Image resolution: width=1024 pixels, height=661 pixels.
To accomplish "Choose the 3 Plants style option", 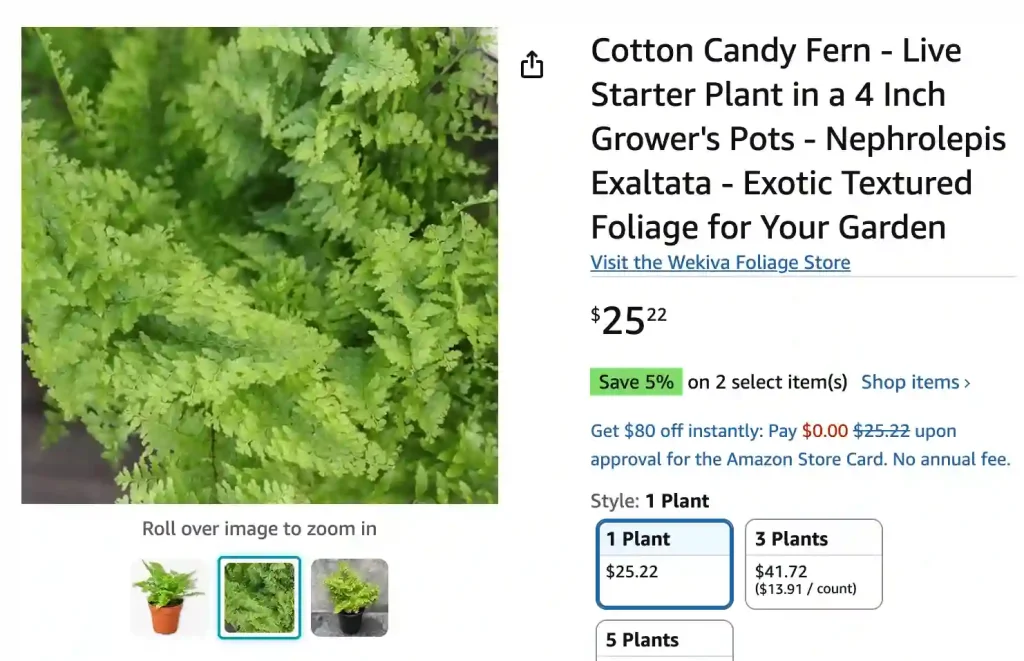I will 813,563.
